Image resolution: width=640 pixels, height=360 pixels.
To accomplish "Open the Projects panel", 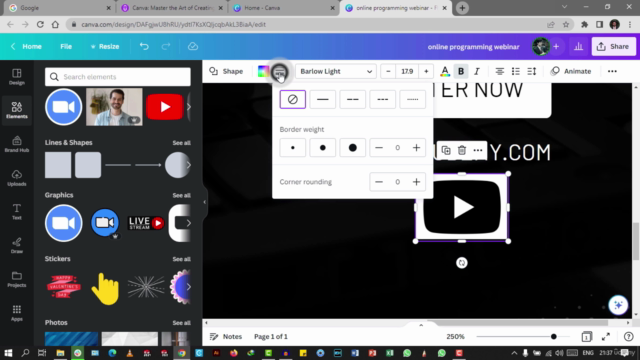I will tap(17, 279).
